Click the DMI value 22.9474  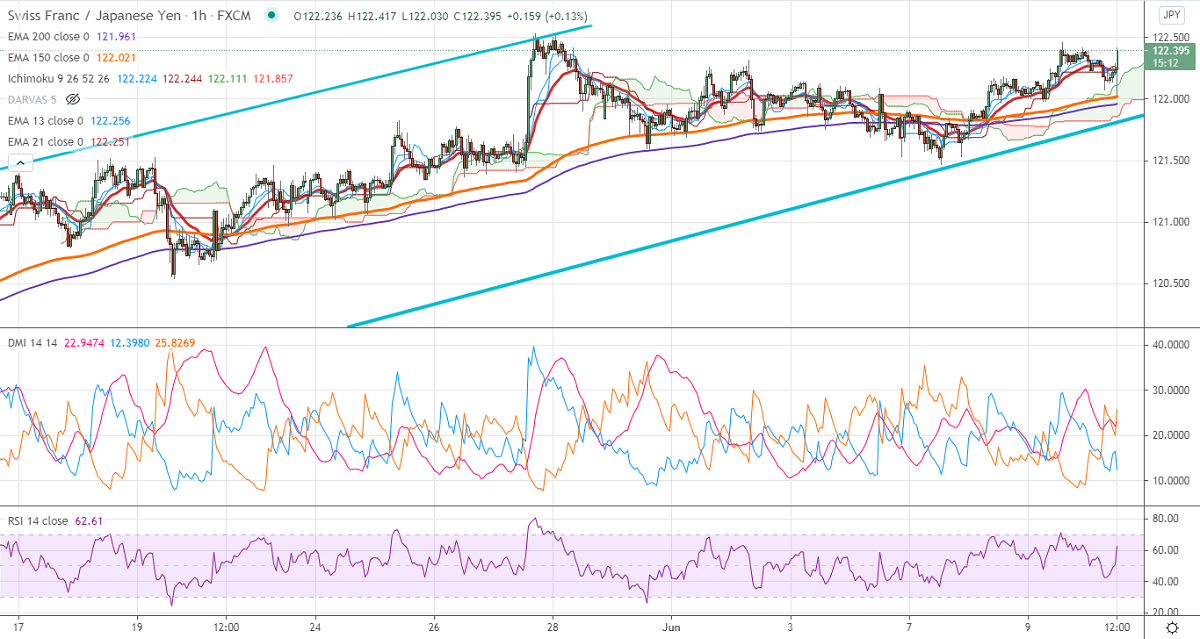click(x=86, y=345)
